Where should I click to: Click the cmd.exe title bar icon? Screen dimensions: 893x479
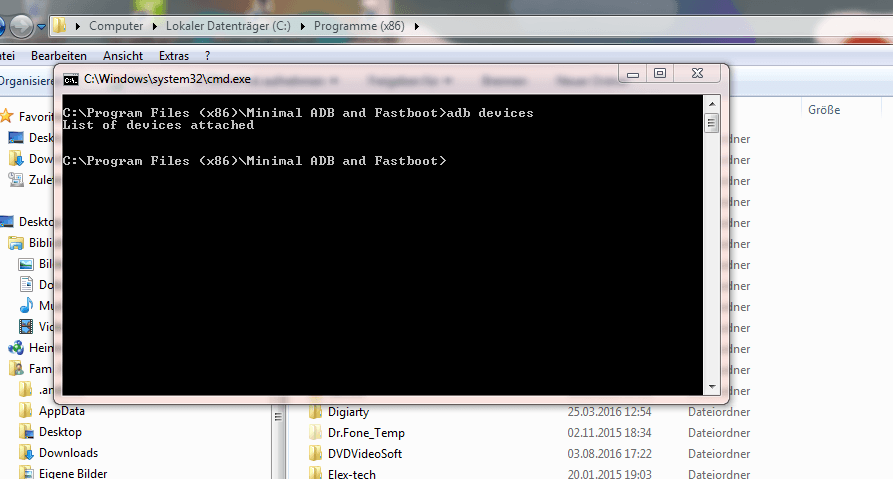click(x=71, y=80)
